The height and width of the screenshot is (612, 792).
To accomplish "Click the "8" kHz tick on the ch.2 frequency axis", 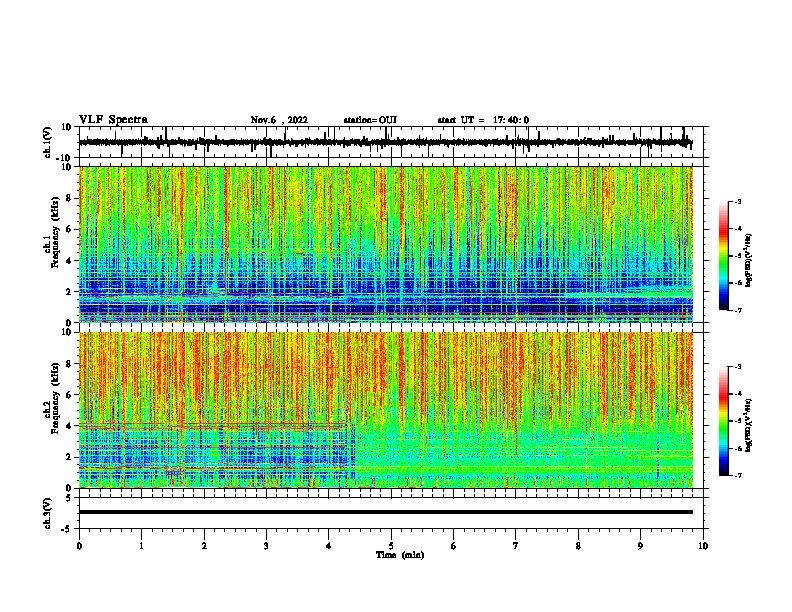I will [69, 364].
